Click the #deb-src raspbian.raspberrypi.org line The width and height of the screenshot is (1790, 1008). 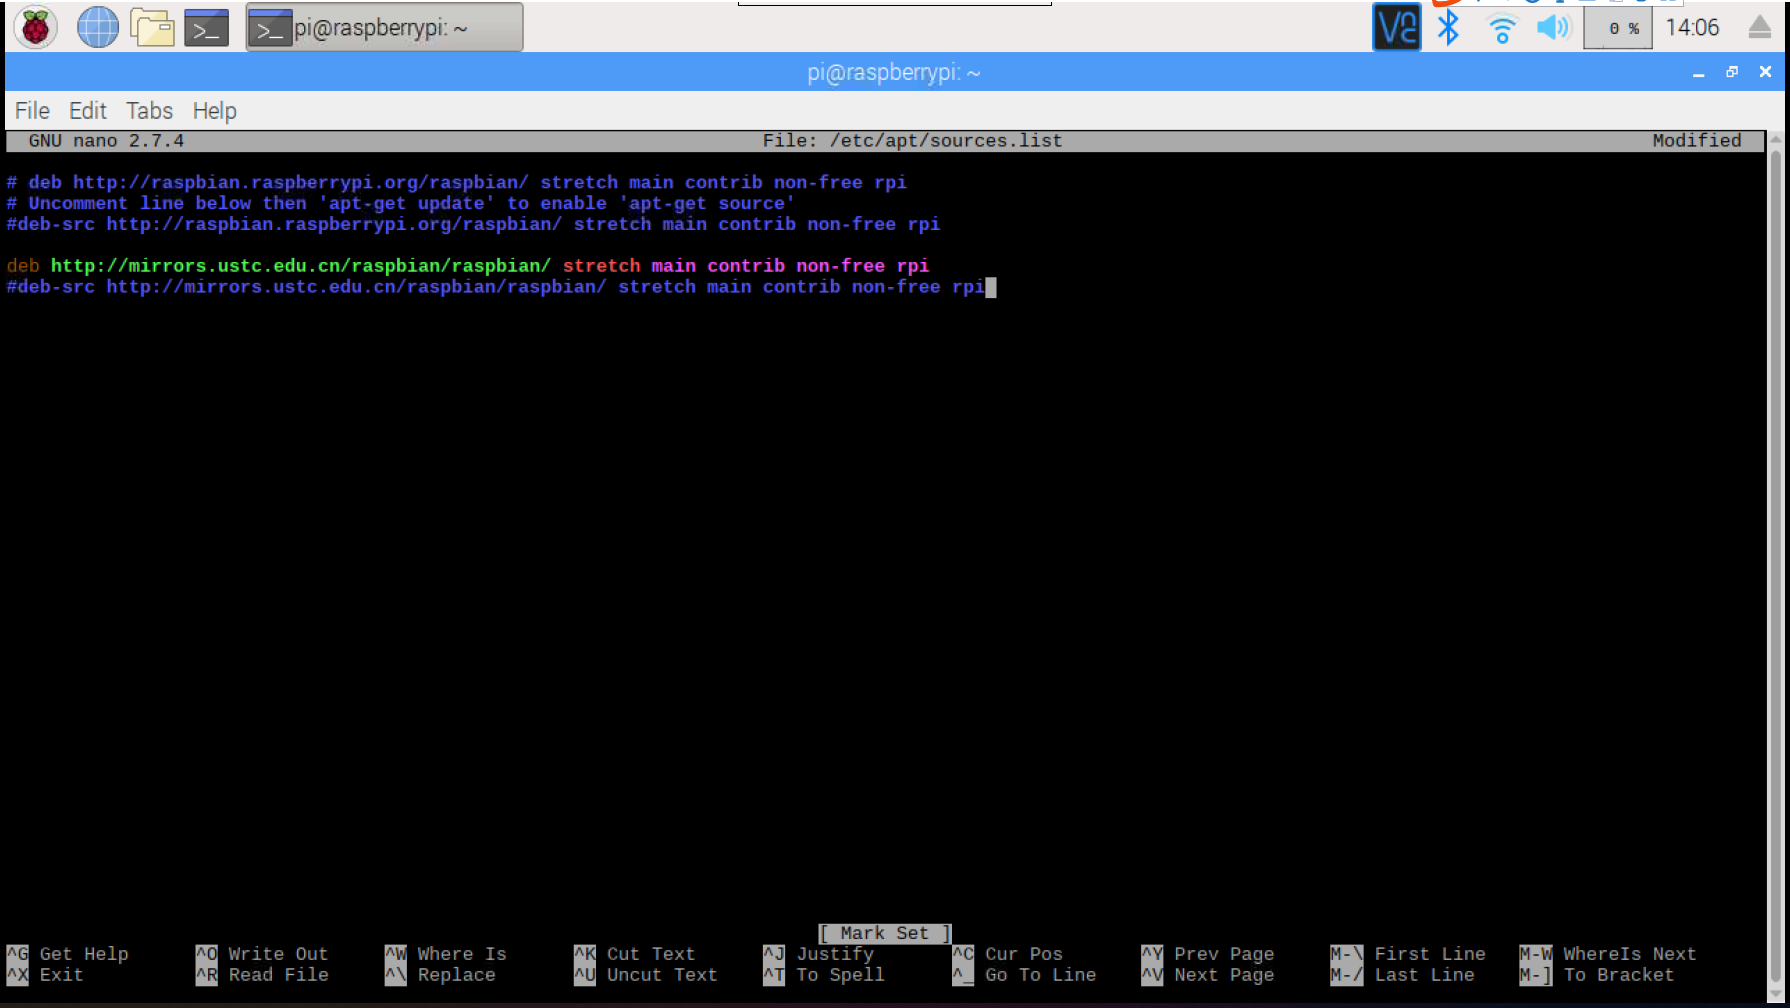point(473,225)
